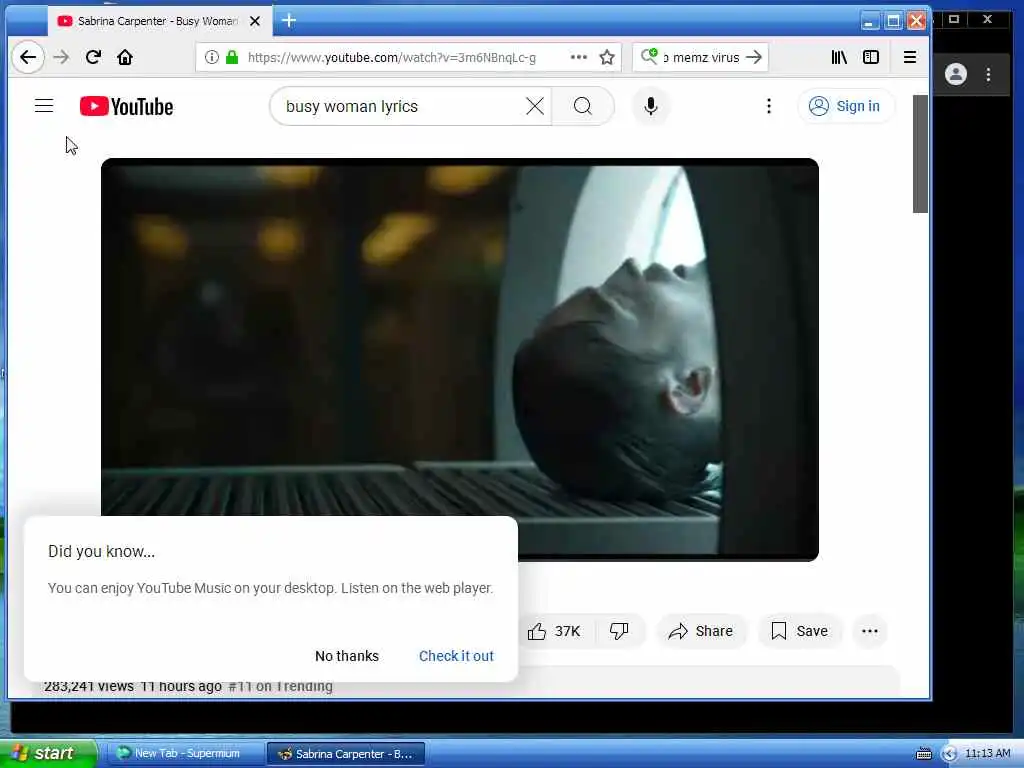Open the browser hamburger menu
Viewport: 1024px width, 768px height.
click(x=910, y=57)
